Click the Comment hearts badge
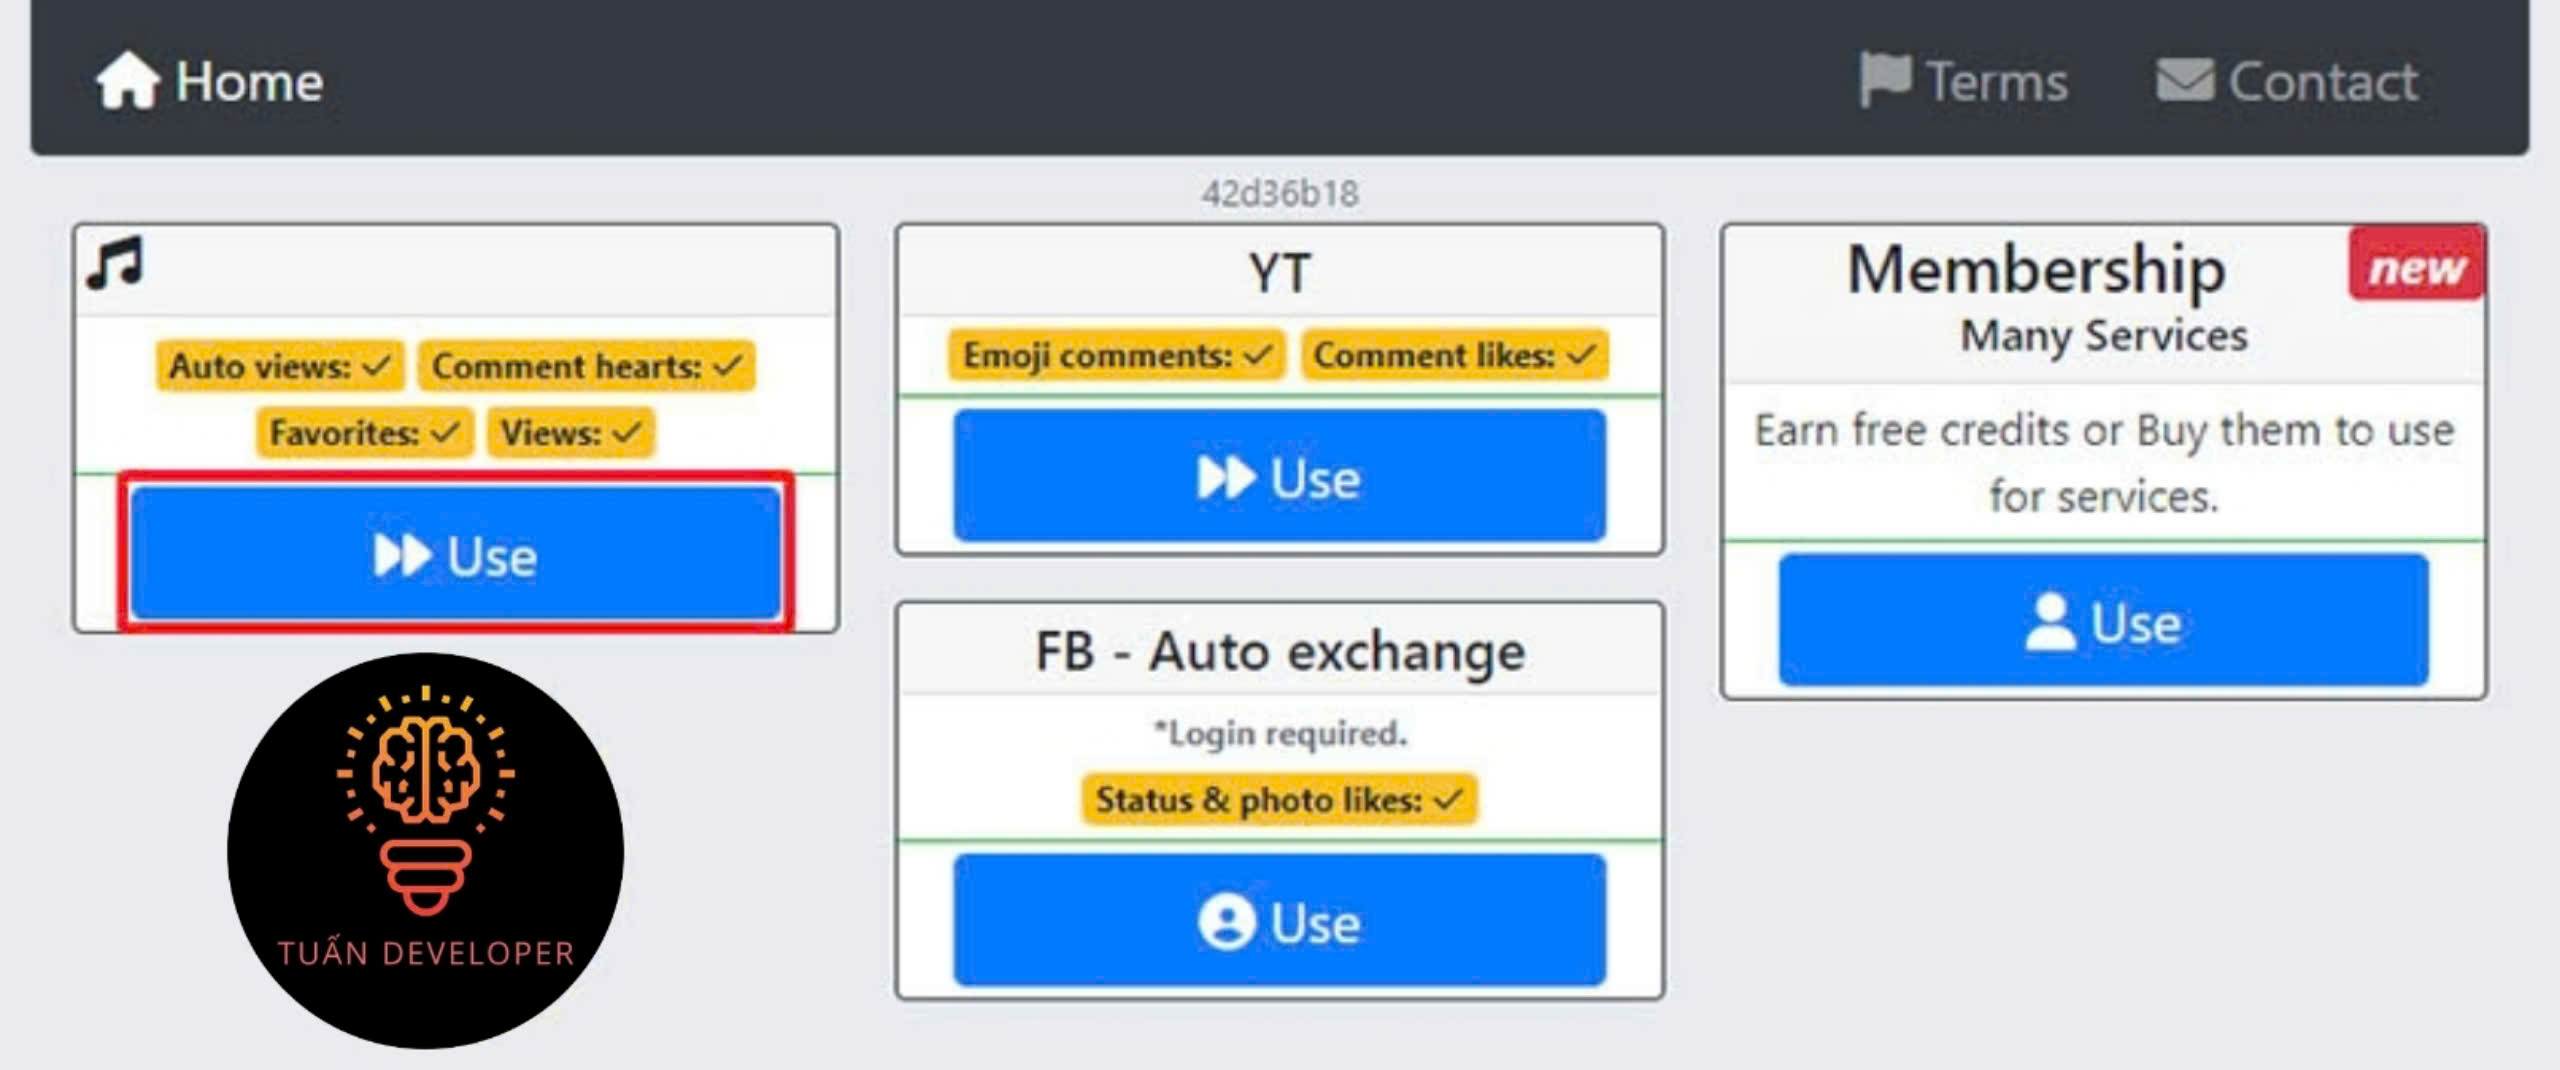The width and height of the screenshot is (2560, 1070). 587,366
